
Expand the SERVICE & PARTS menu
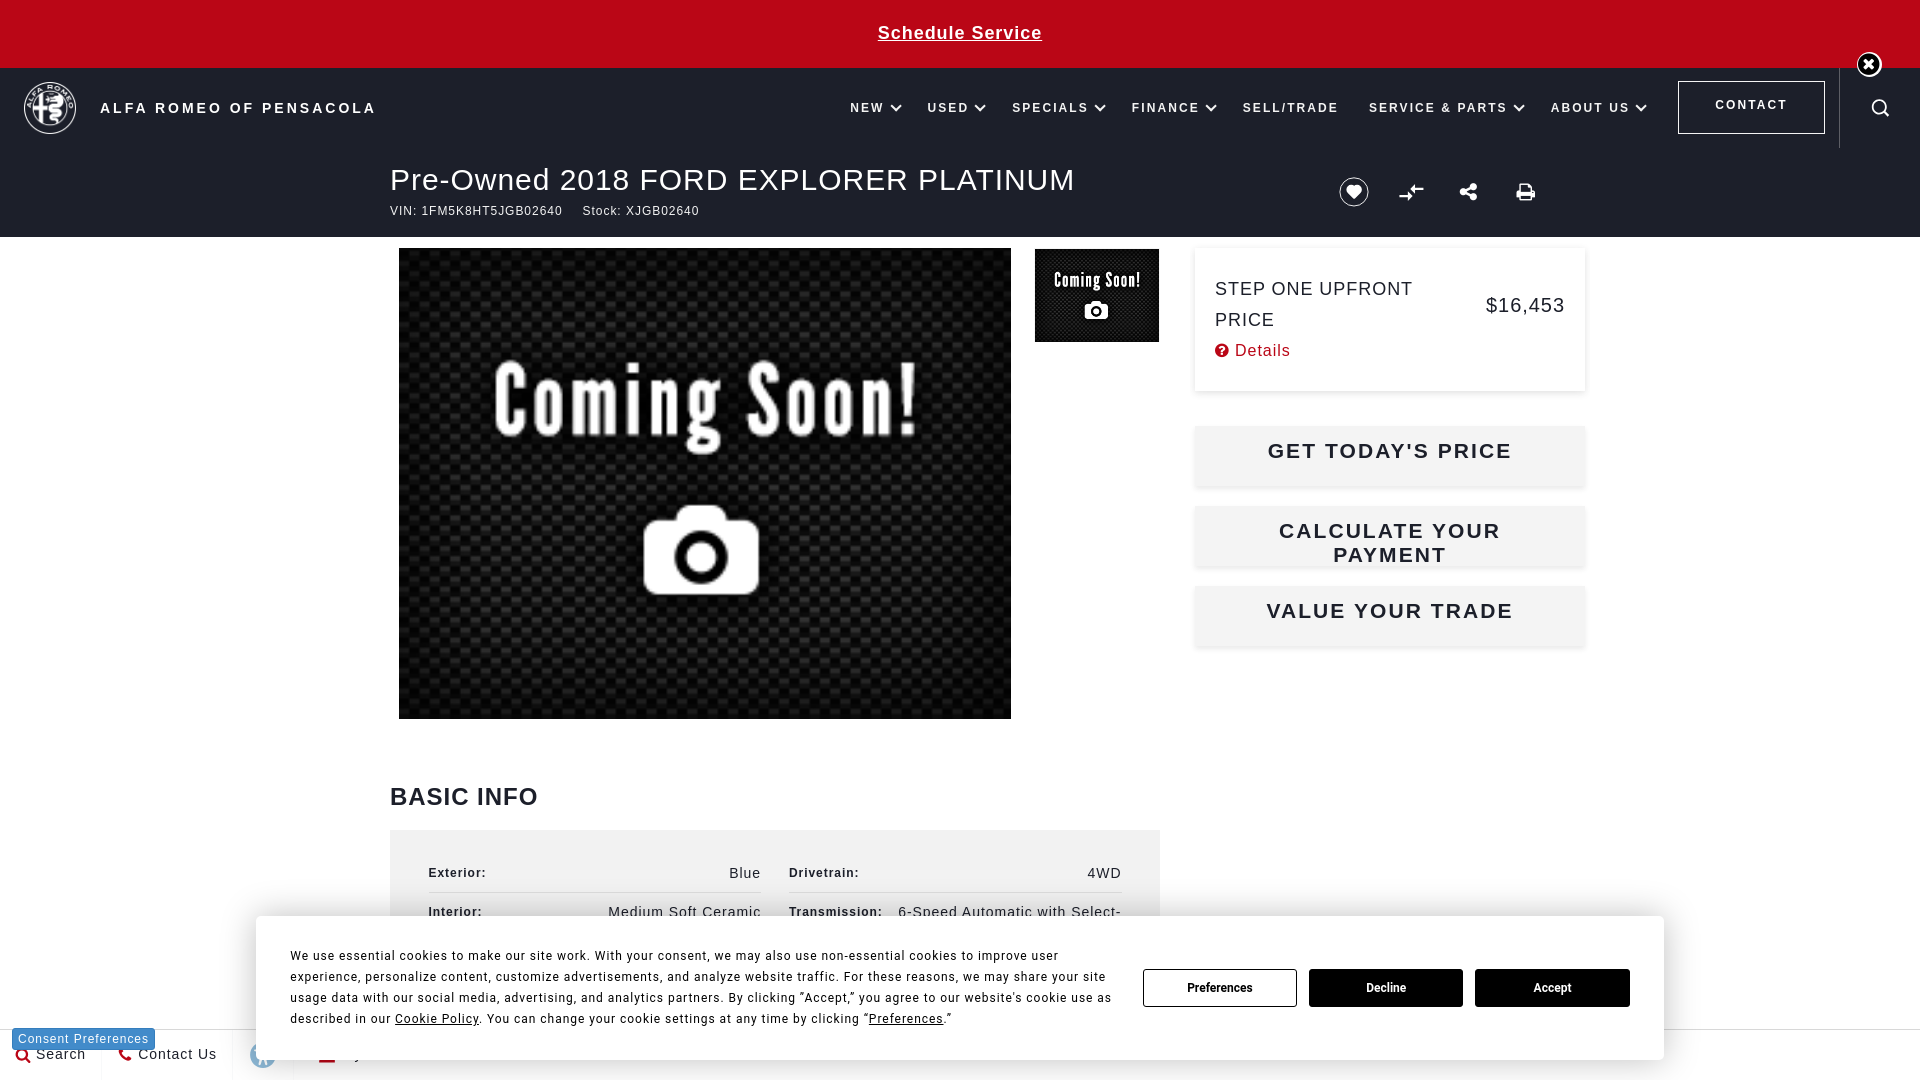[1446, 108]
